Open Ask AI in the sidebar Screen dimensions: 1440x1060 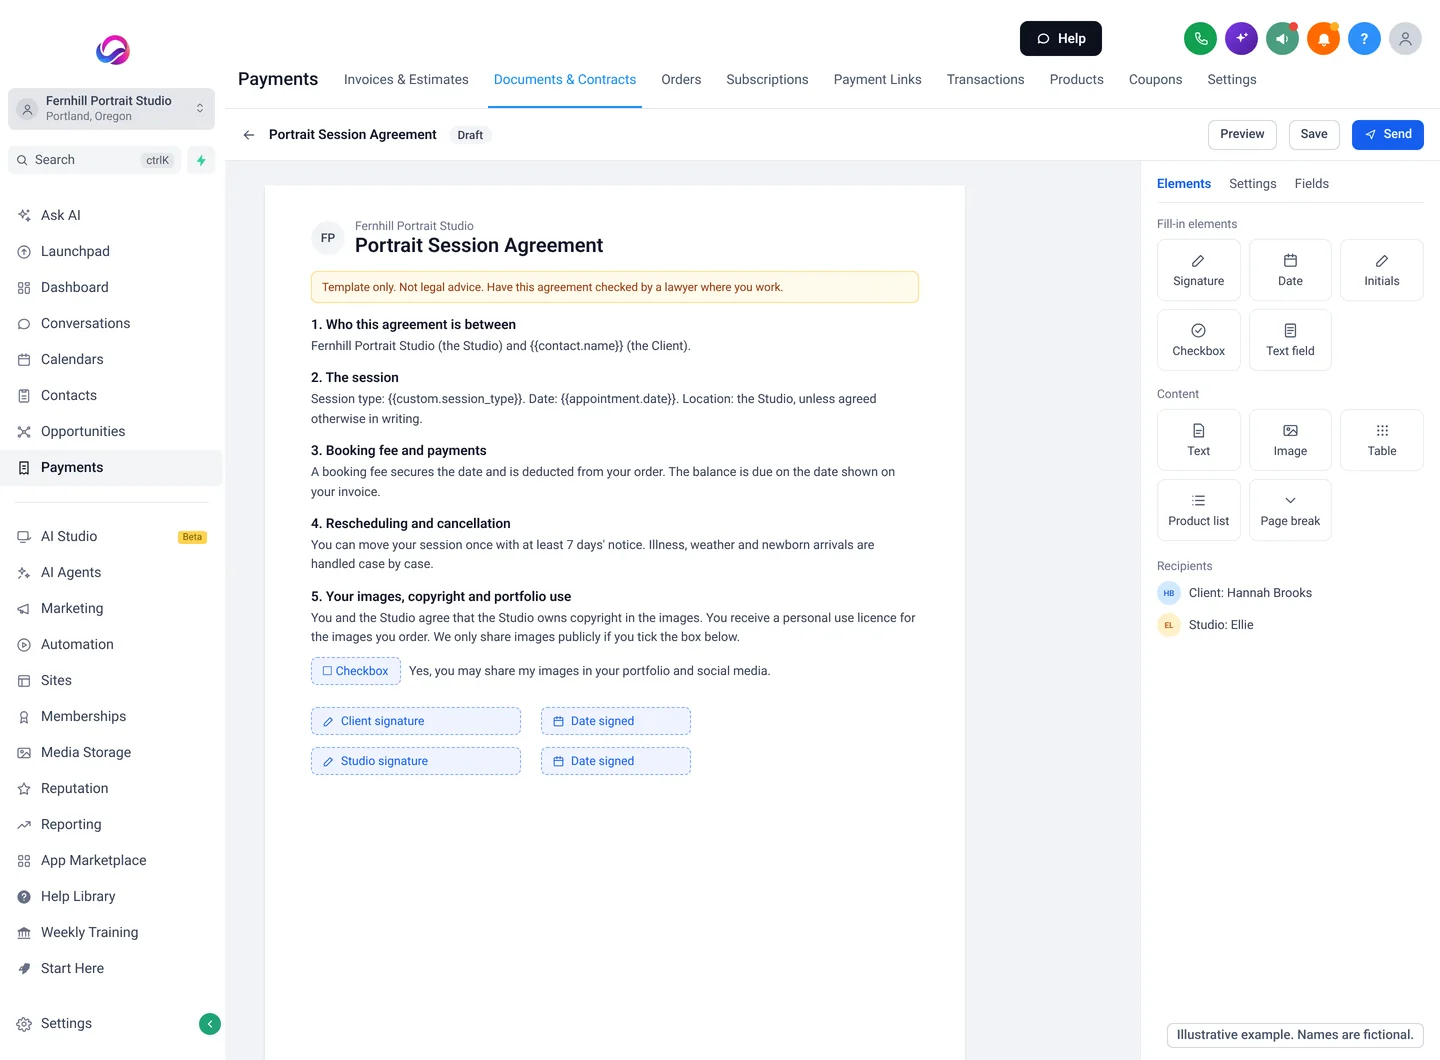(x=111, y=215)
